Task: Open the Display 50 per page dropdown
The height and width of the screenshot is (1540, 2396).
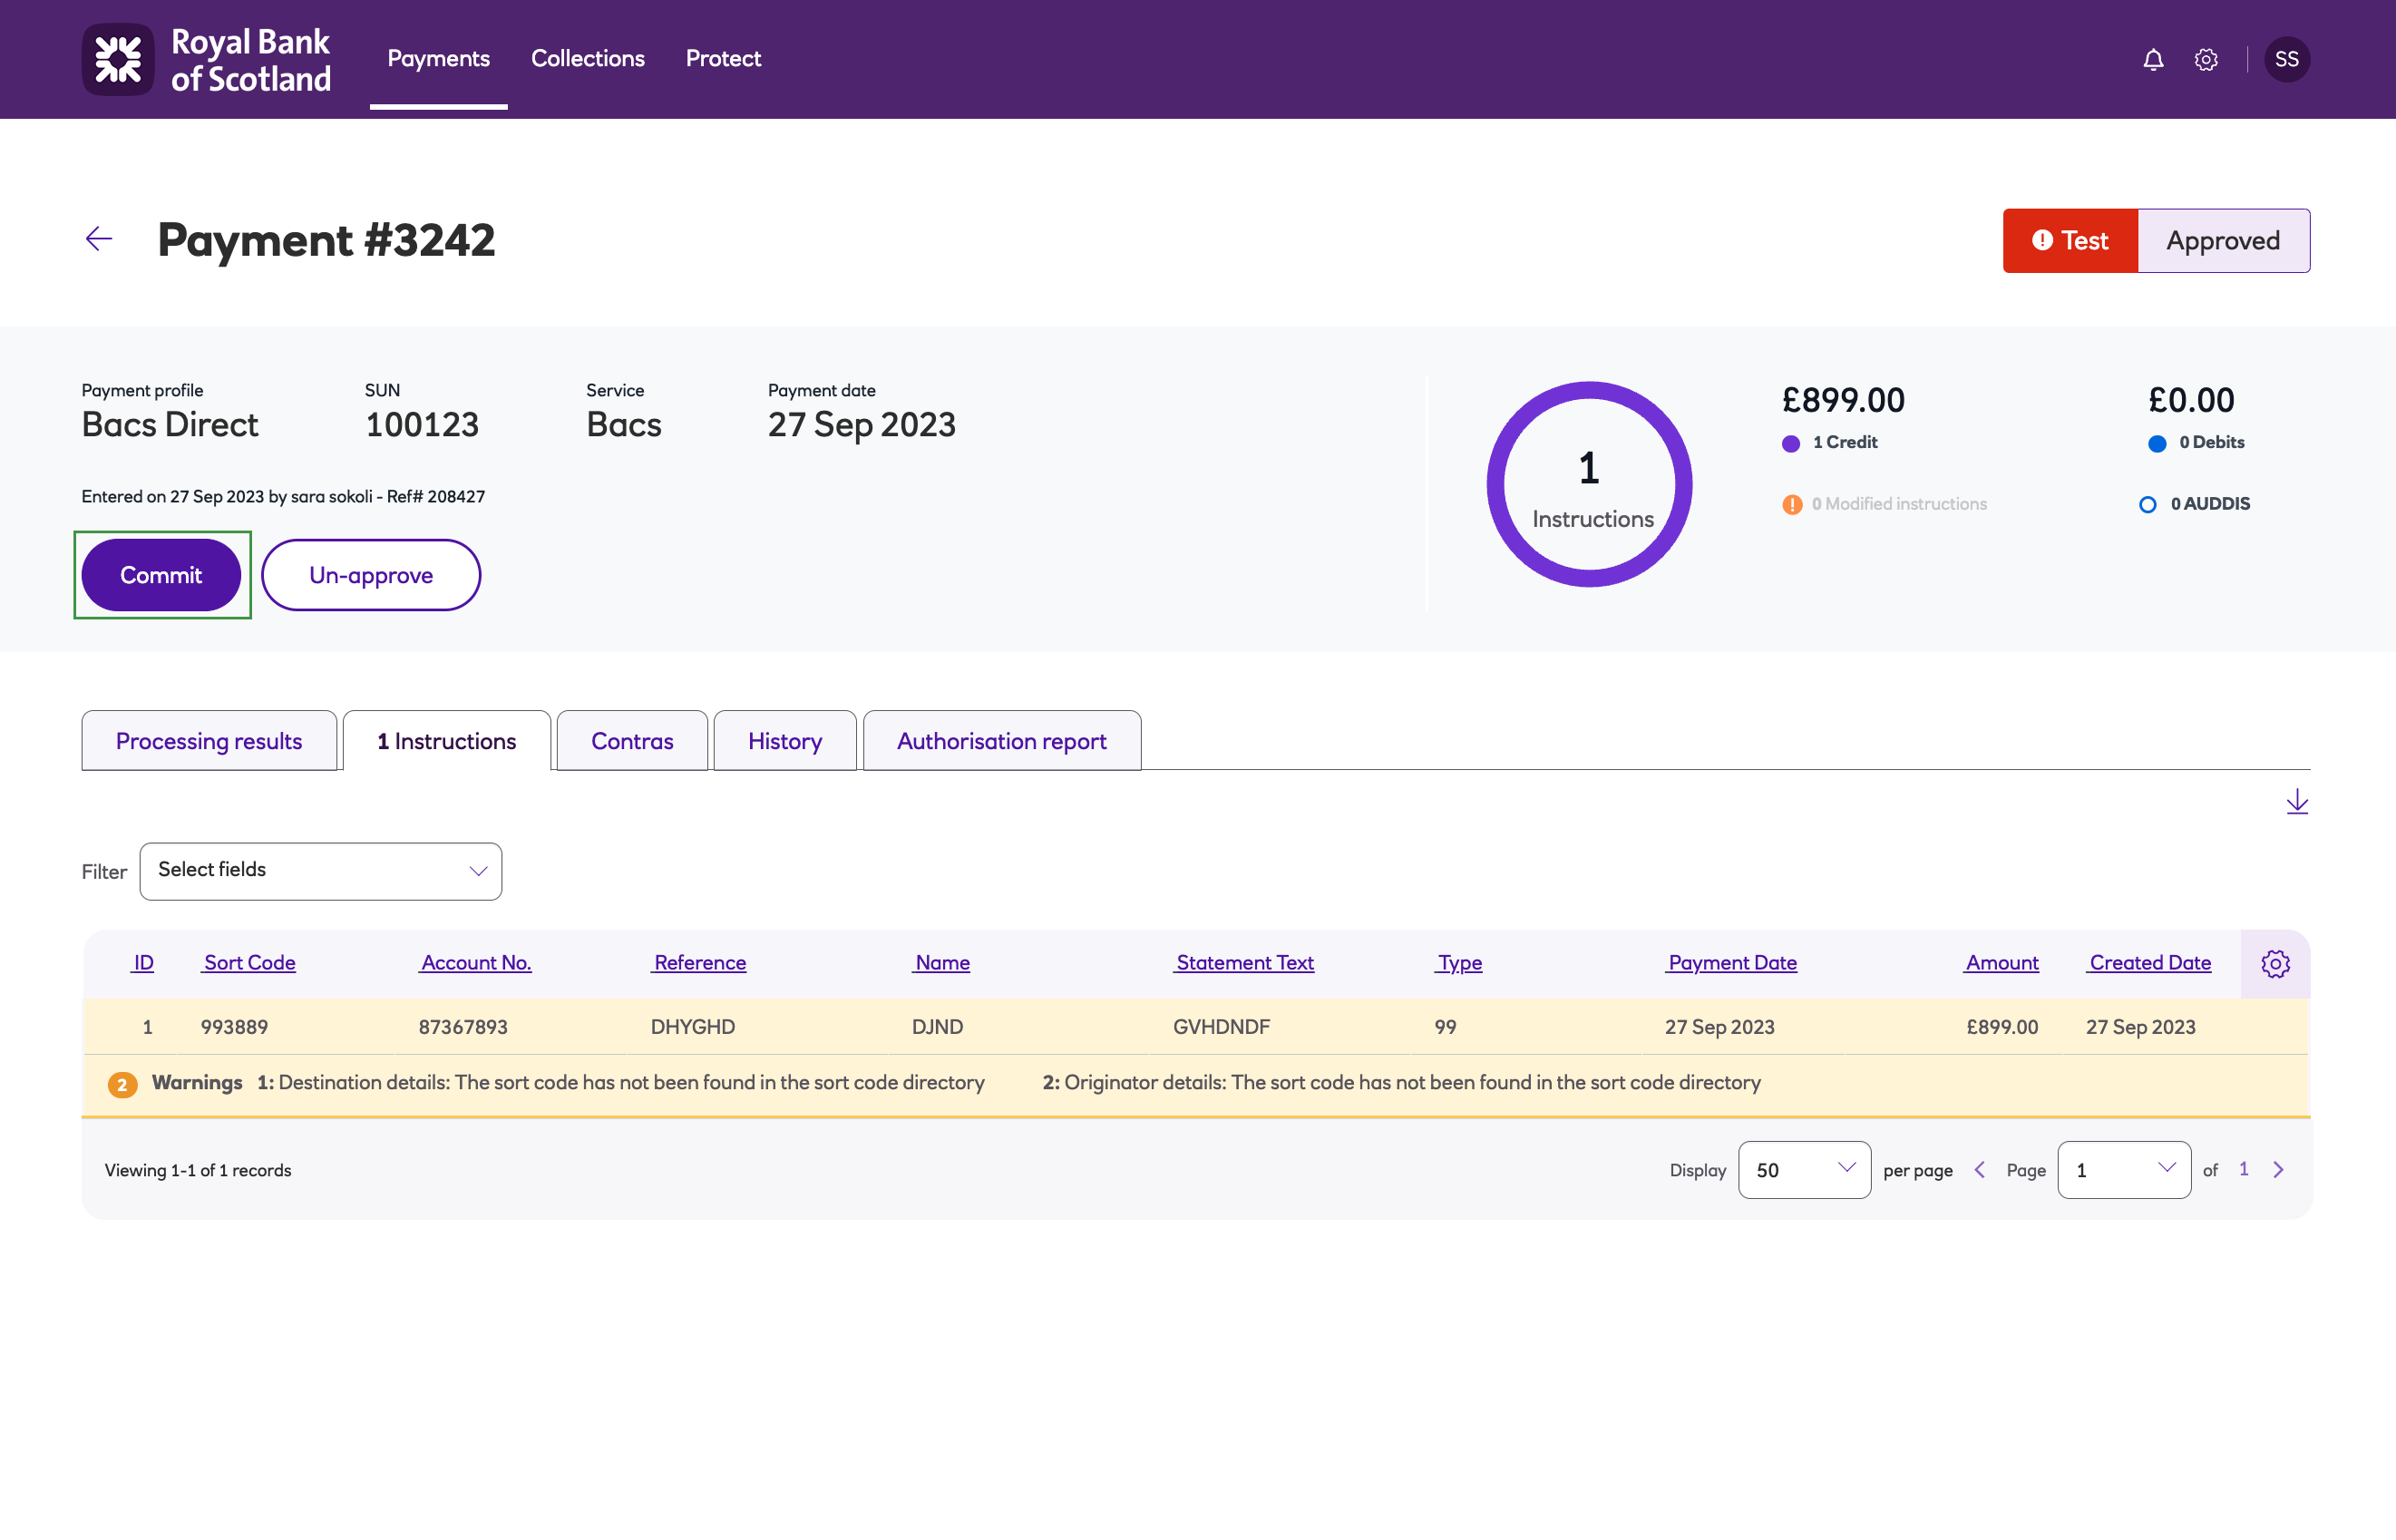Action: click(x=1804, y=1169)
